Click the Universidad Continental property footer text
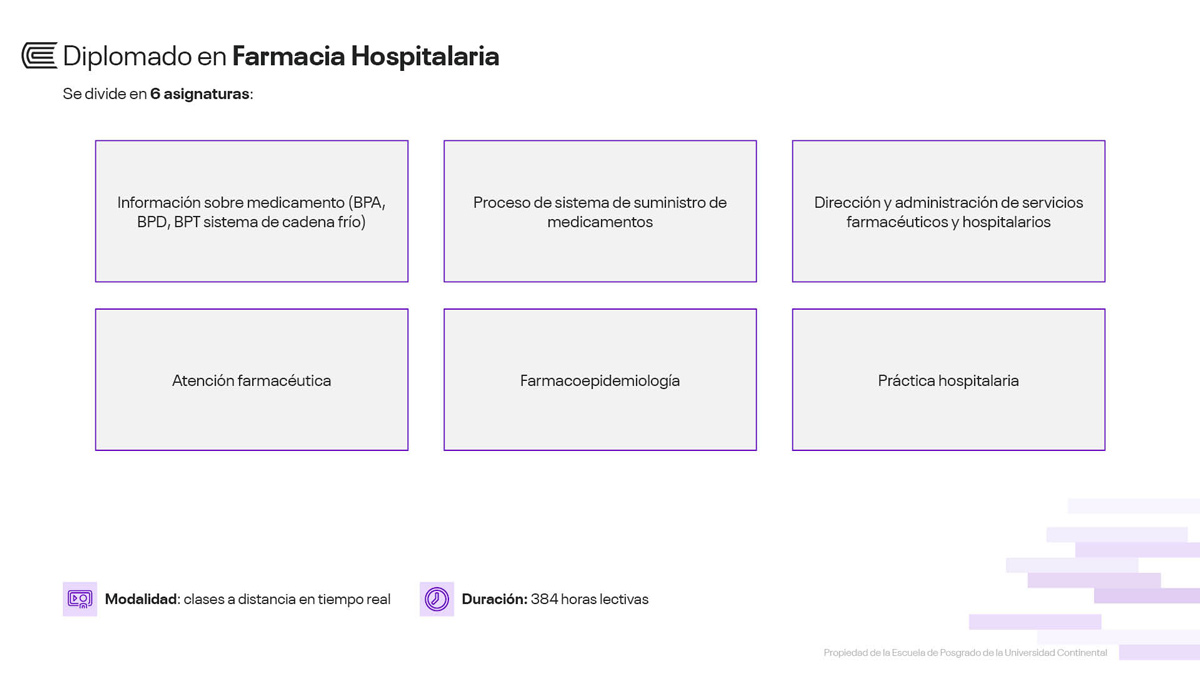Image resolution: width=1200 pixels, height=675 pixels. point(965,653)
